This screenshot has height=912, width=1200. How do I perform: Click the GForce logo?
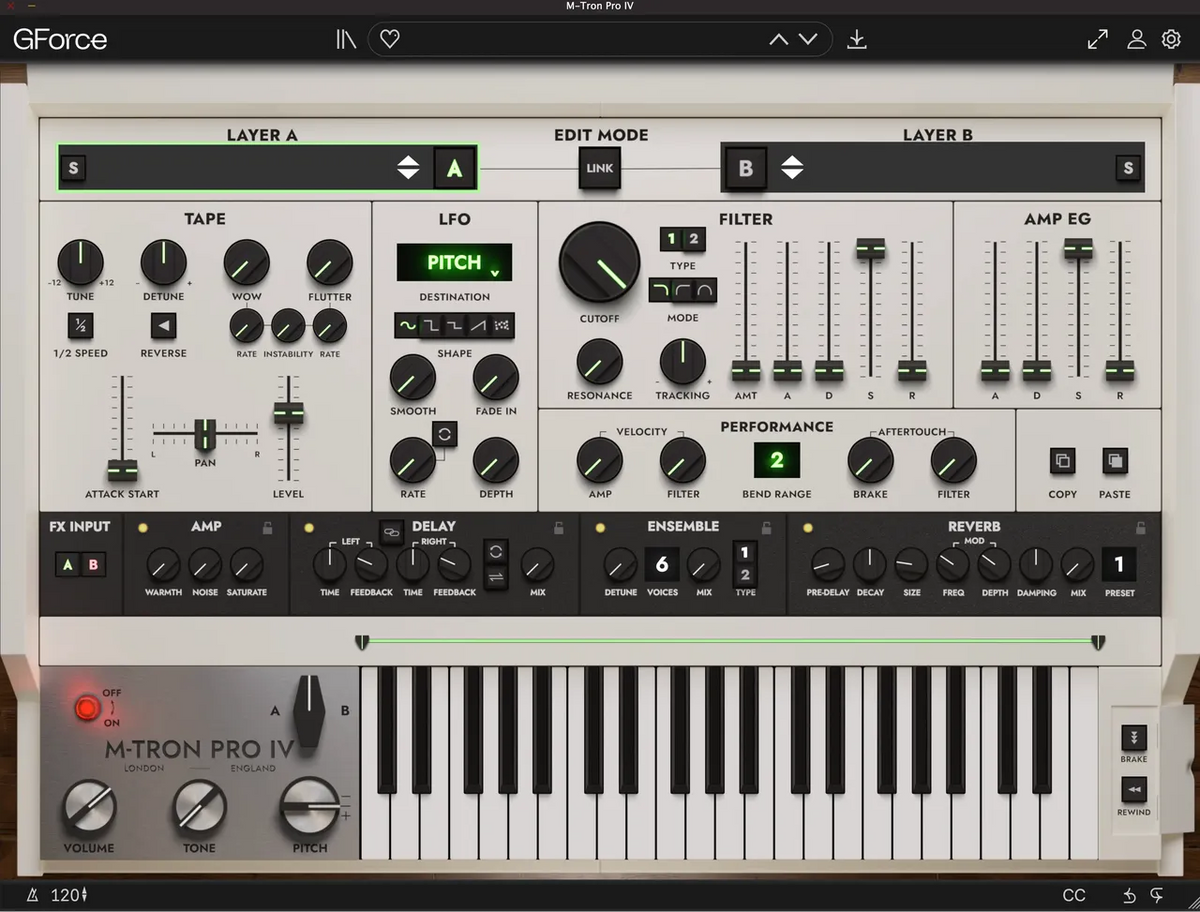tap(60, 40)
